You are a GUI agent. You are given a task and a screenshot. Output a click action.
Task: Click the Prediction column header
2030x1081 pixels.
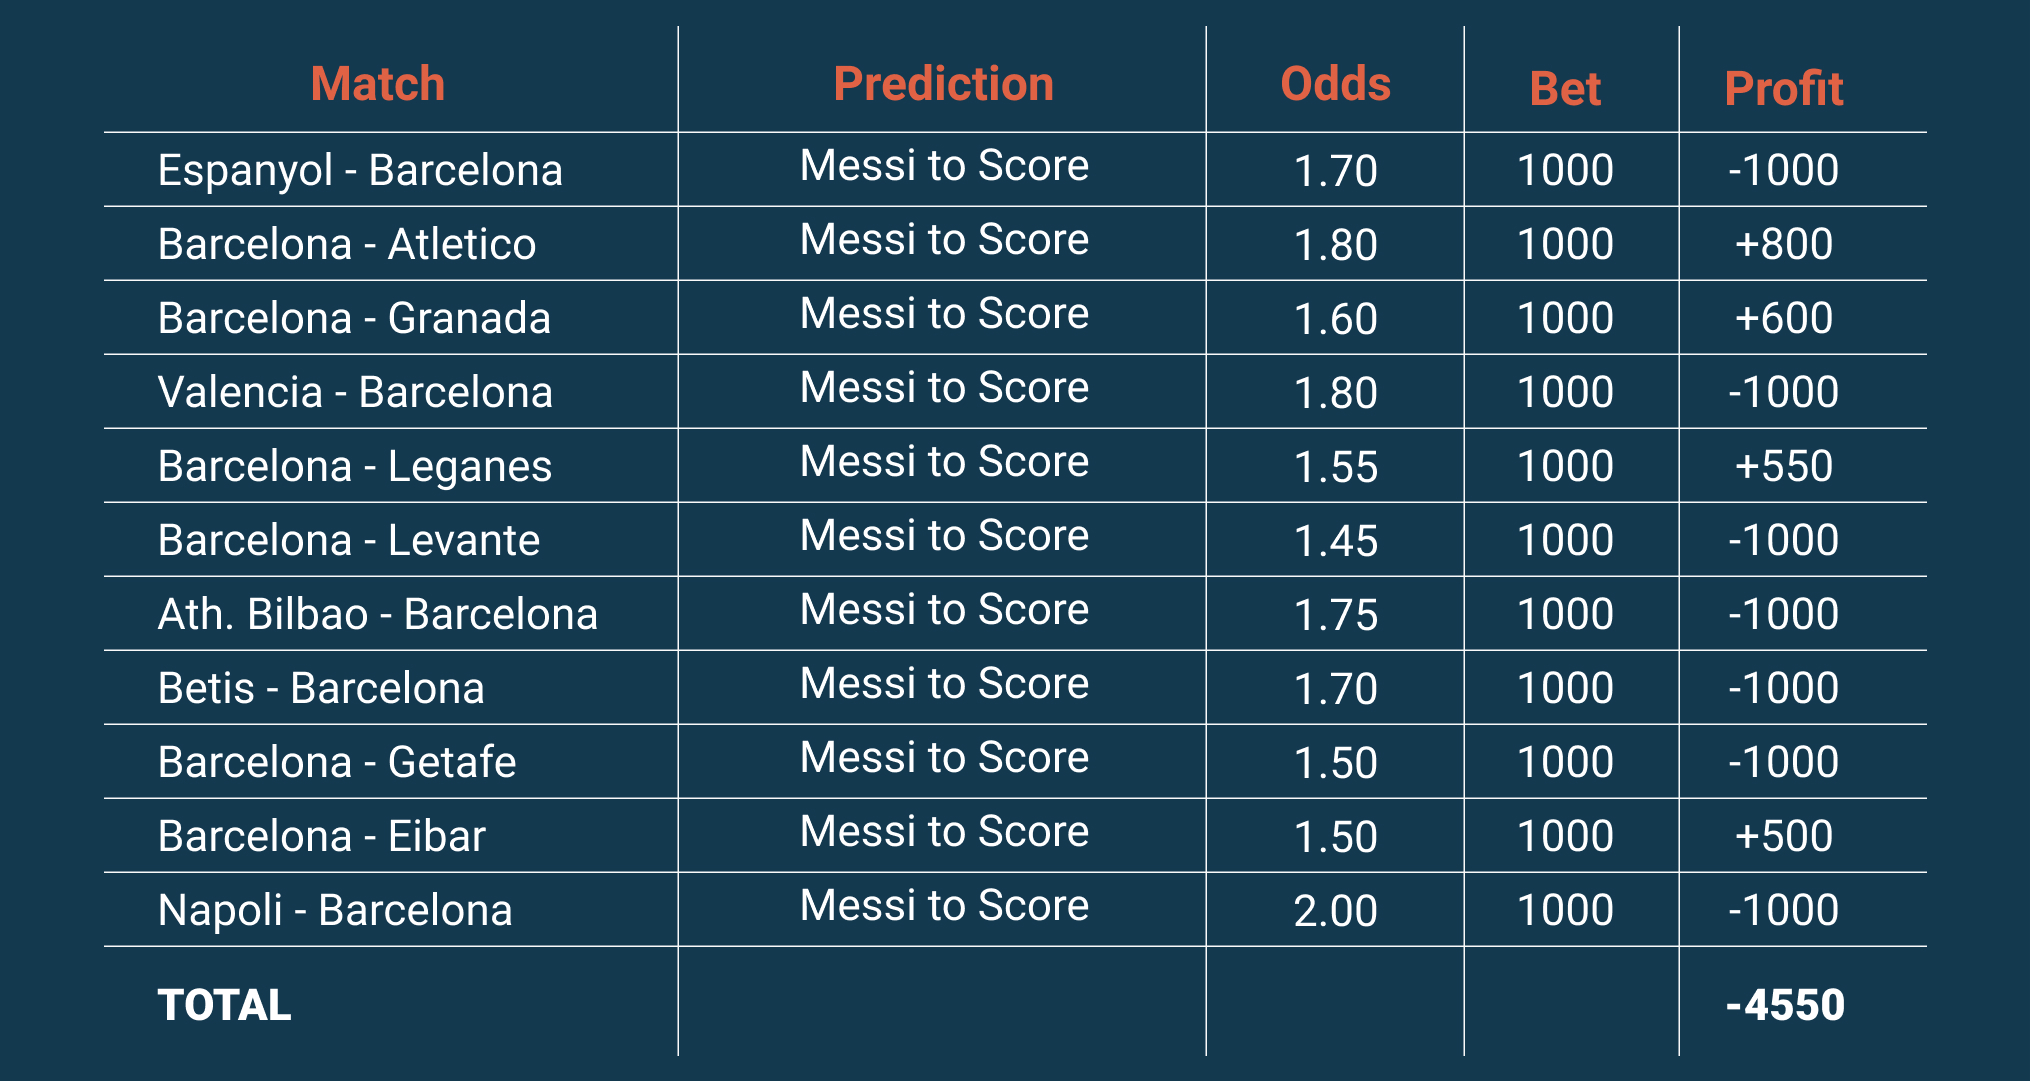coord(943,84)
